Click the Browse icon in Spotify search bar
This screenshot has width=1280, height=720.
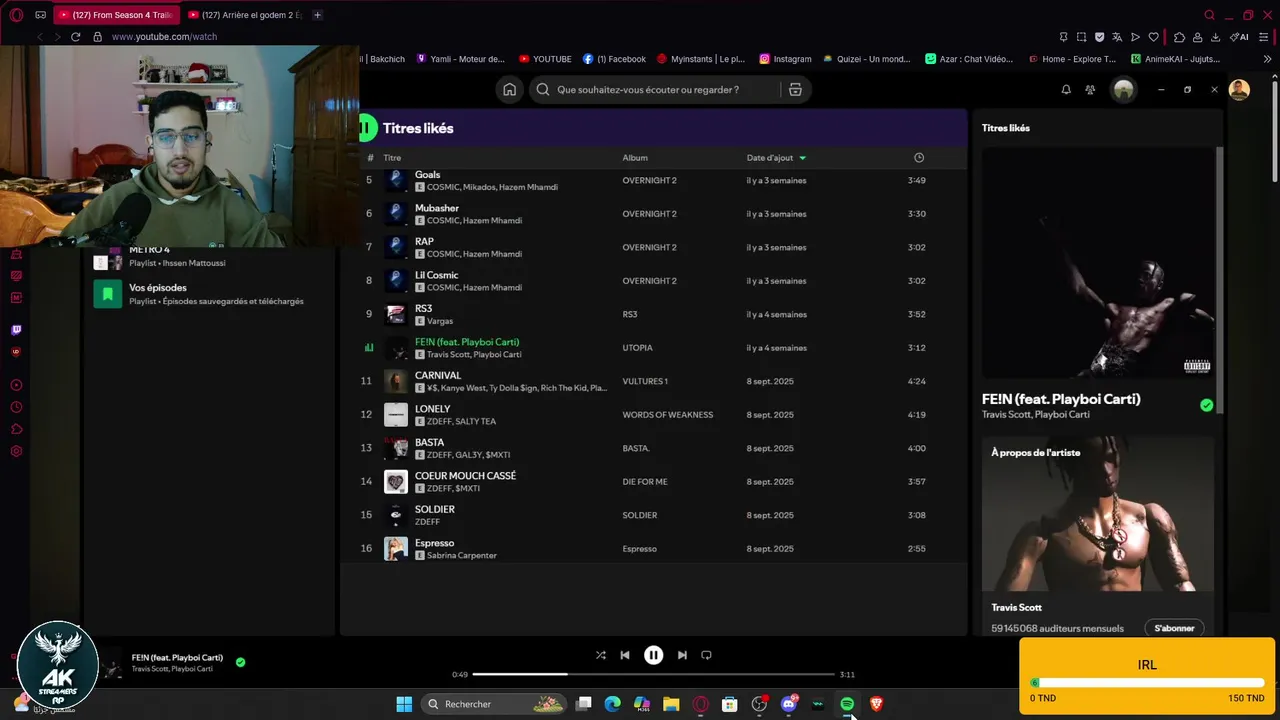pos(795,90)
